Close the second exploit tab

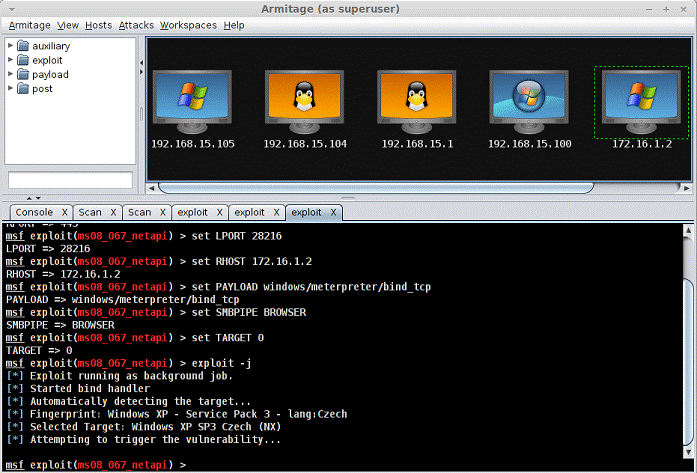pos(276,212)
